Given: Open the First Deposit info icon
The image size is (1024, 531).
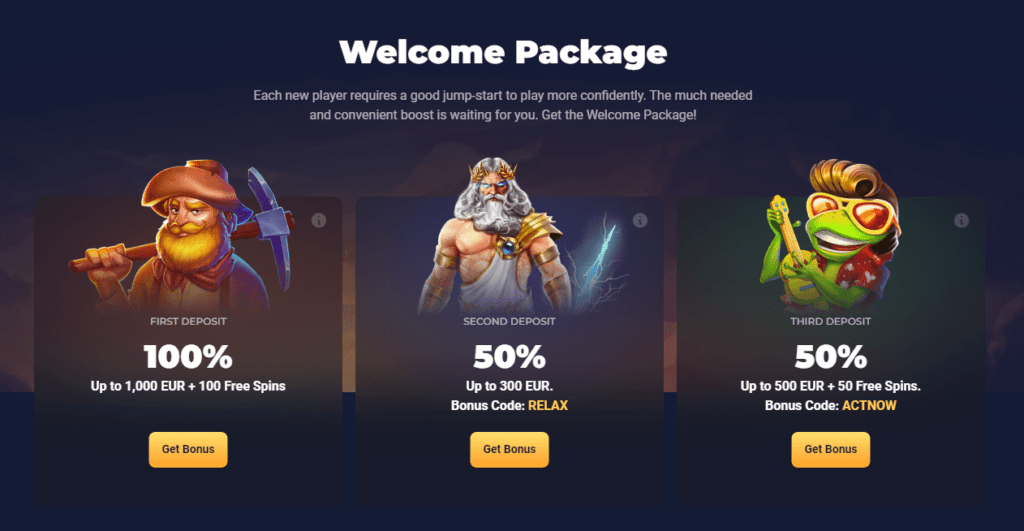Looking at the screenshot, I should pyautogui.click(x=319, y=220).
